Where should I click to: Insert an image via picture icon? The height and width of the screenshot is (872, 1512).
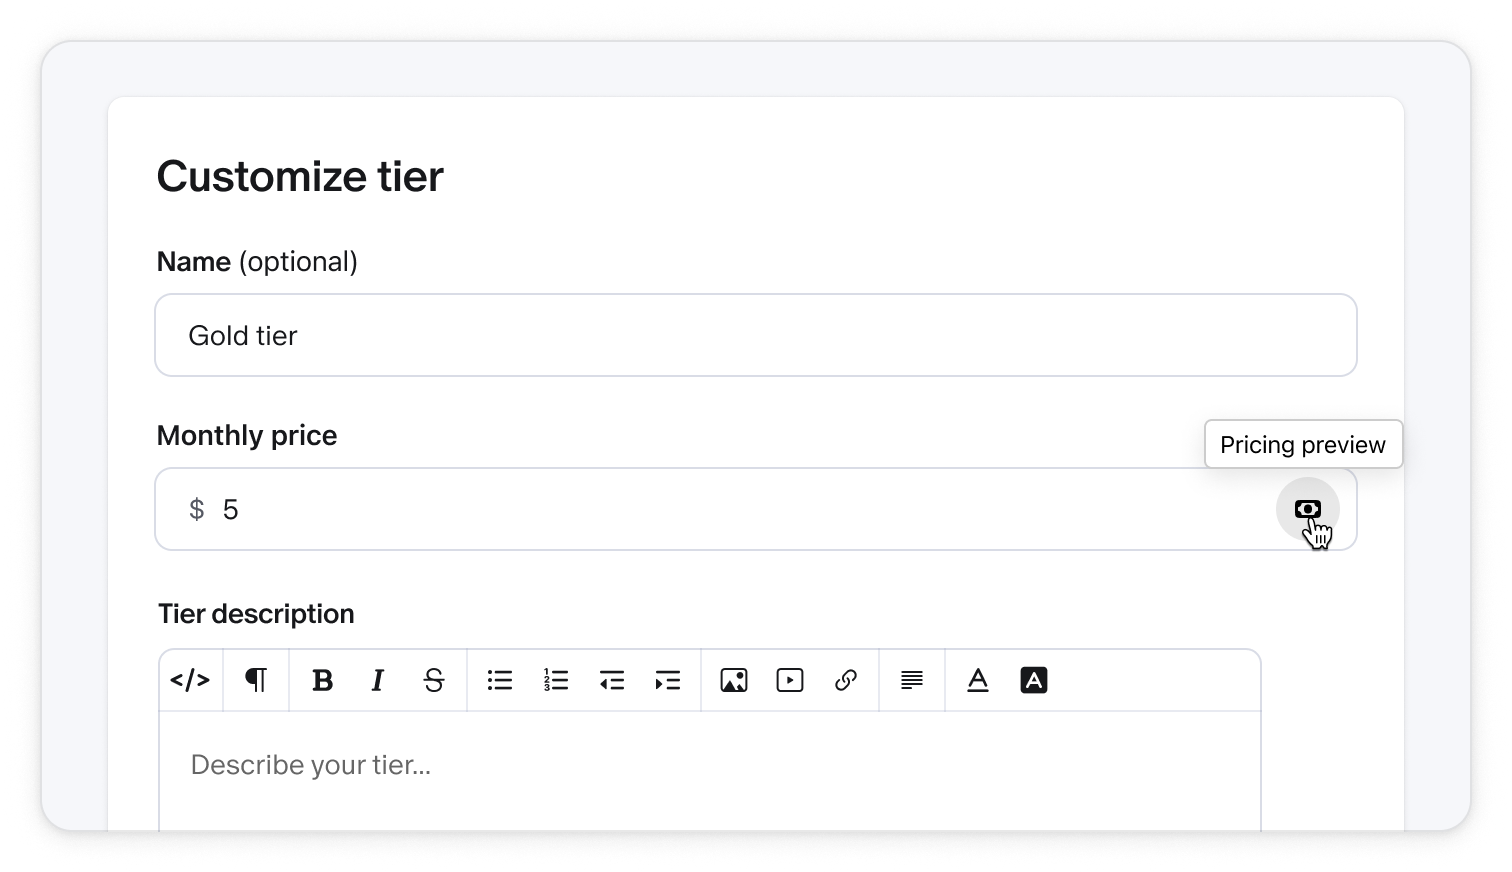[x=734, y=681]
